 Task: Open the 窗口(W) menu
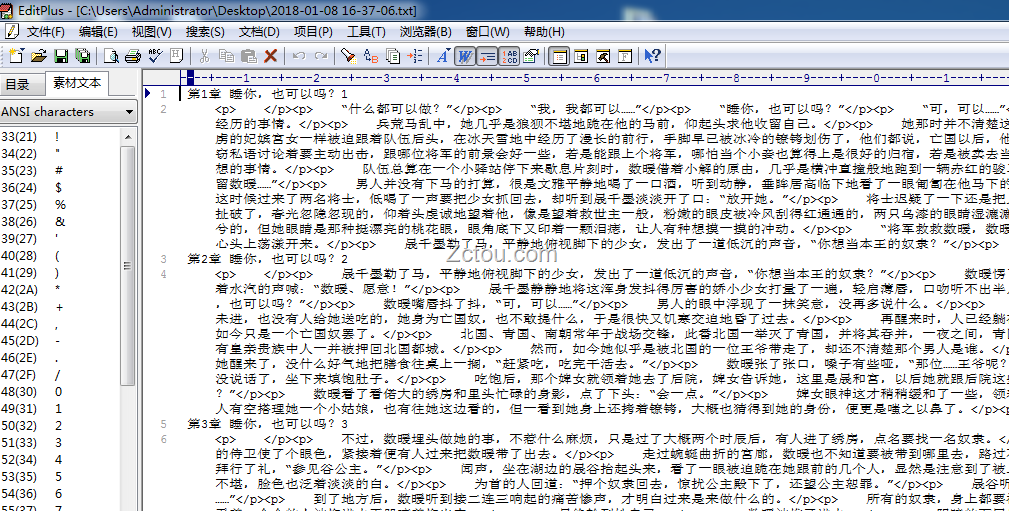(488, 32)
